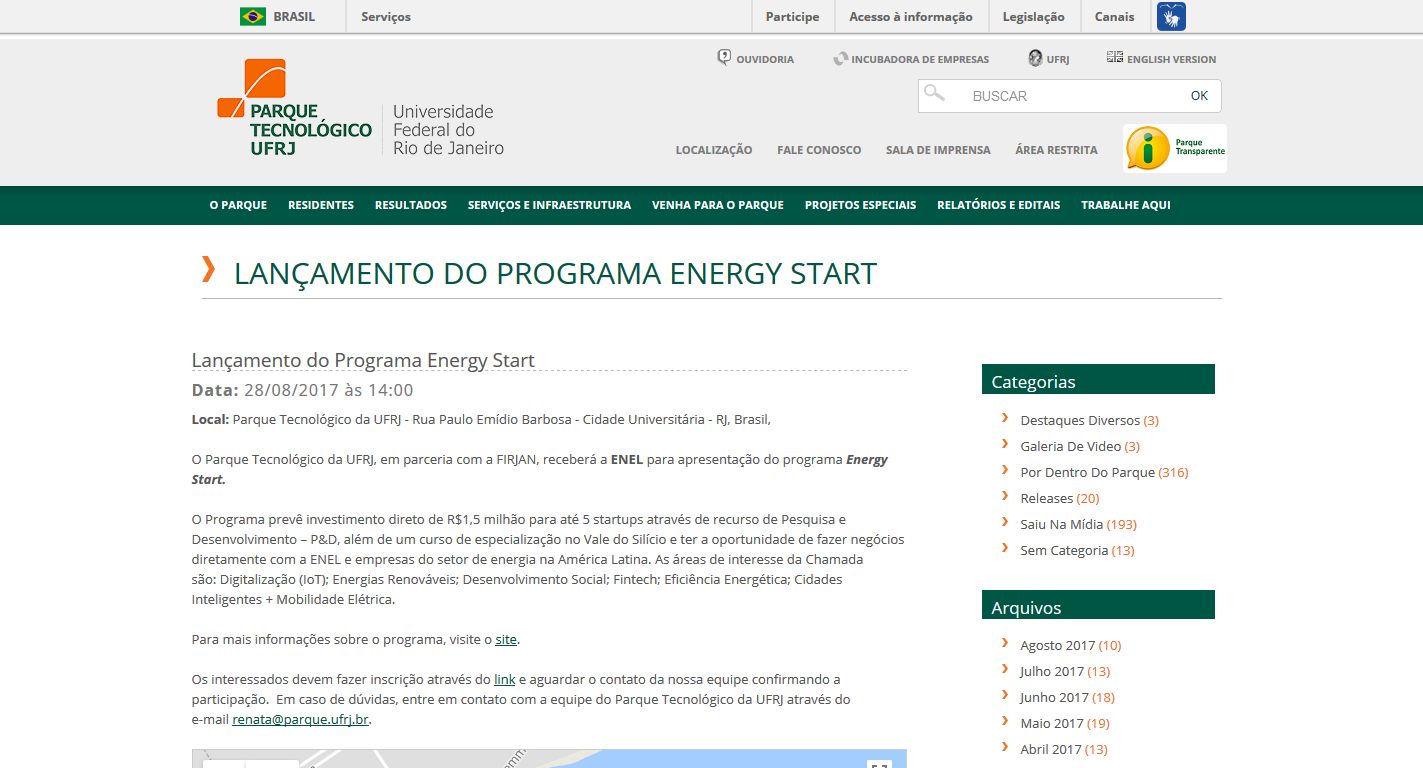Open the Releases category
The image size is (1423, 768).
[x=1046, y=498]
